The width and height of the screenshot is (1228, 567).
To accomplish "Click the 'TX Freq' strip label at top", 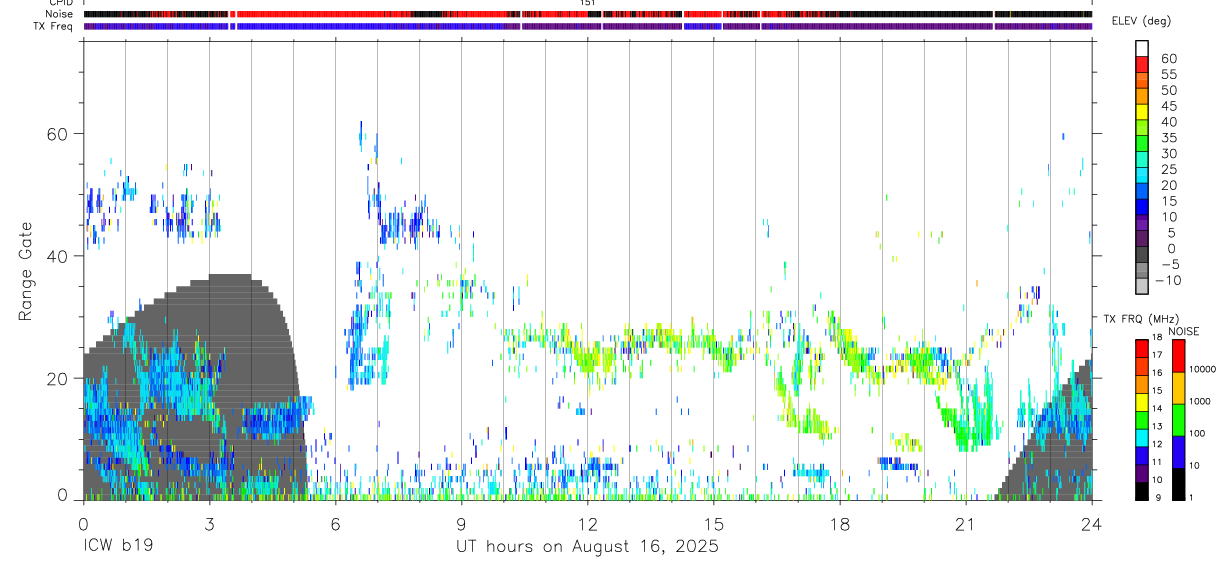I will 55,25.
